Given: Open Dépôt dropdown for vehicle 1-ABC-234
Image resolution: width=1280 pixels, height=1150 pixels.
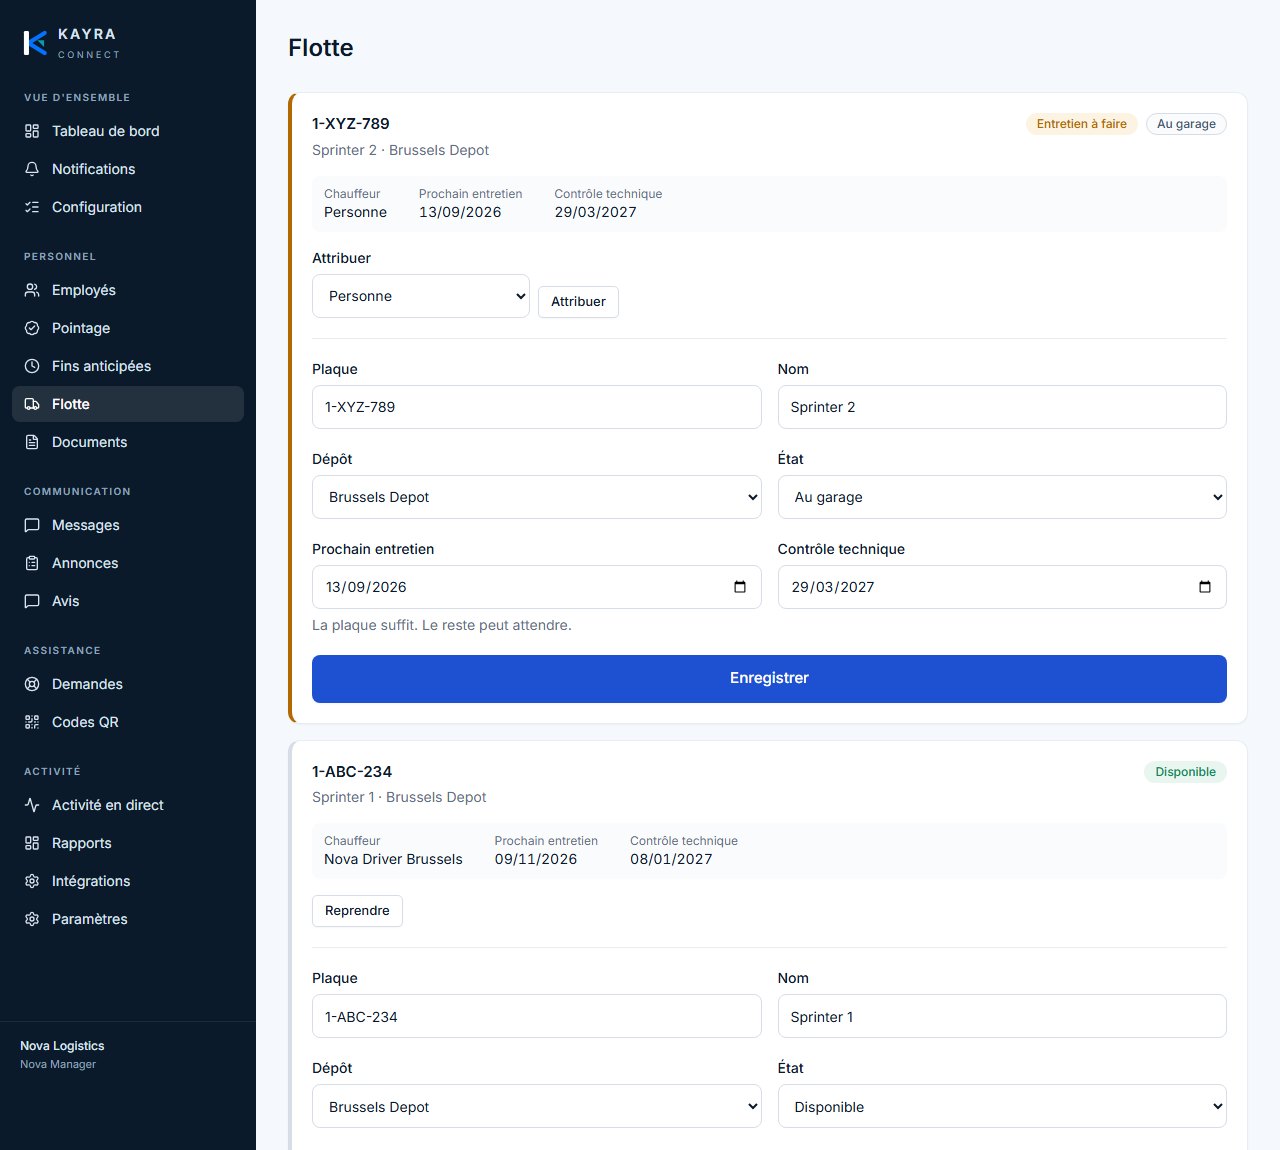Looking at the screenshot, I should (537, 1106).
